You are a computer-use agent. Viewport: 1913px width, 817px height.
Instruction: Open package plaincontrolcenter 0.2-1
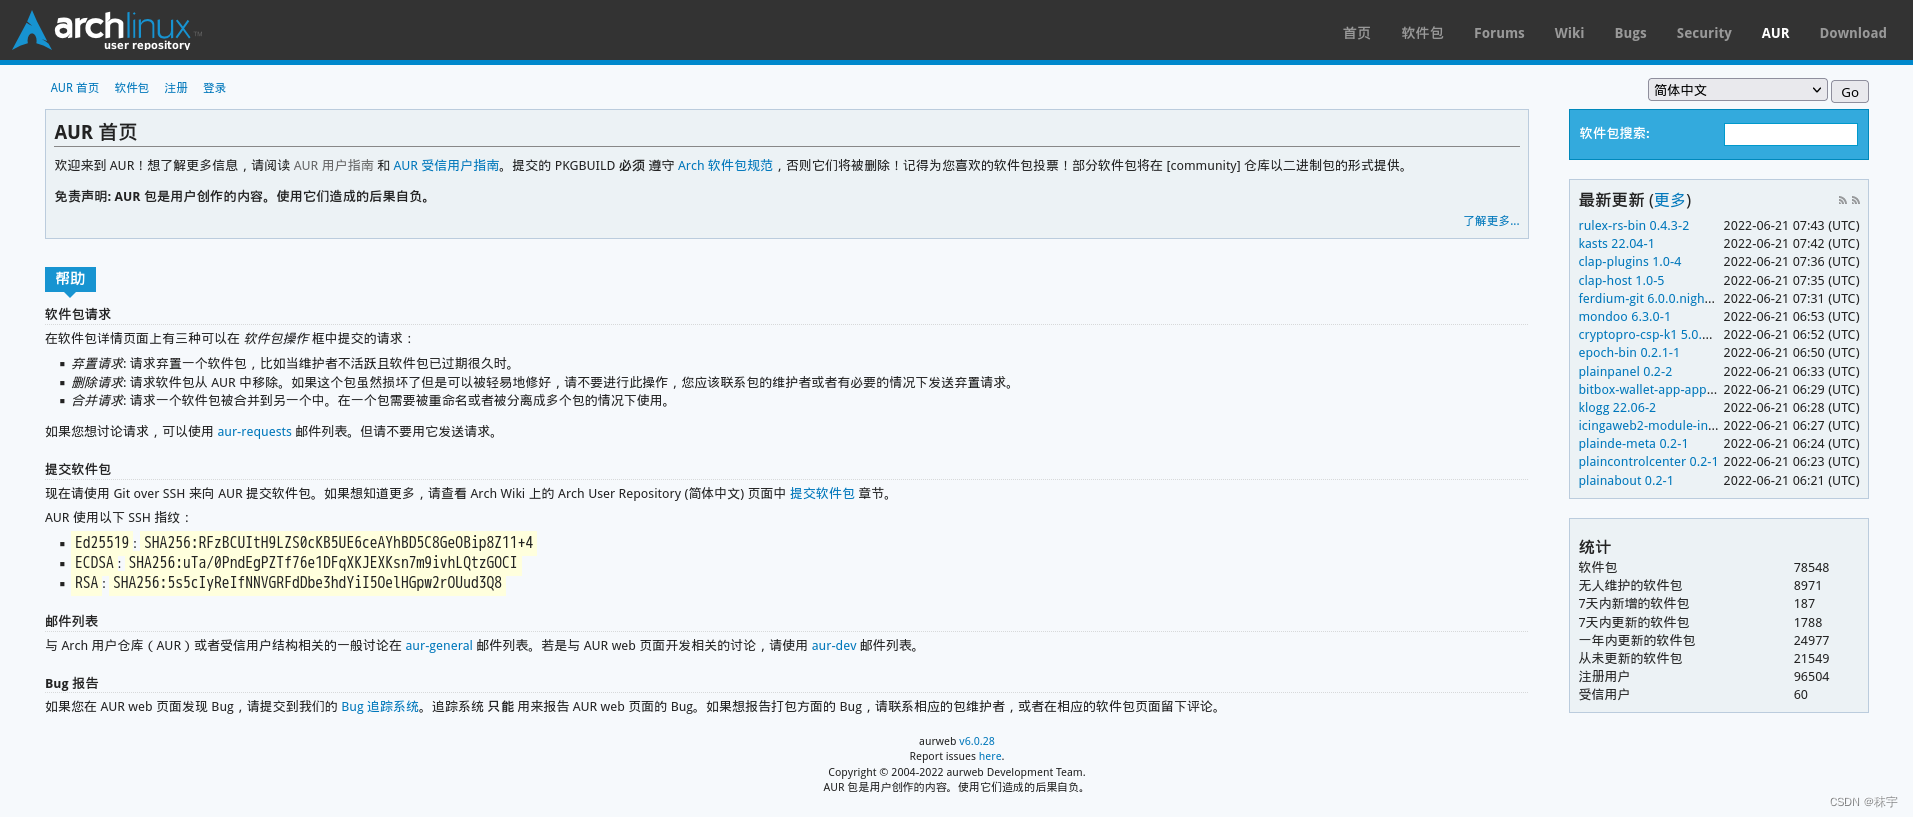click(1648, 462)
